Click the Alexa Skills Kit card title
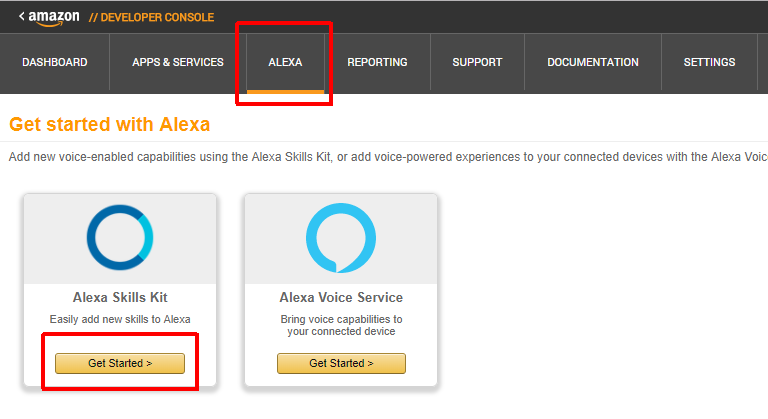Image resolution: width=768 pixels, height=419 pixels. tap(119, 298)
